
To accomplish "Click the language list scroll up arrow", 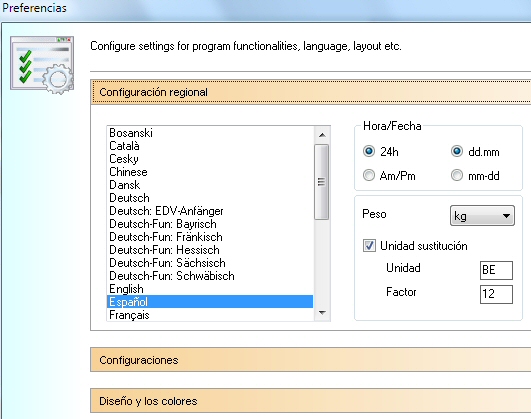I will pos(322,135).
